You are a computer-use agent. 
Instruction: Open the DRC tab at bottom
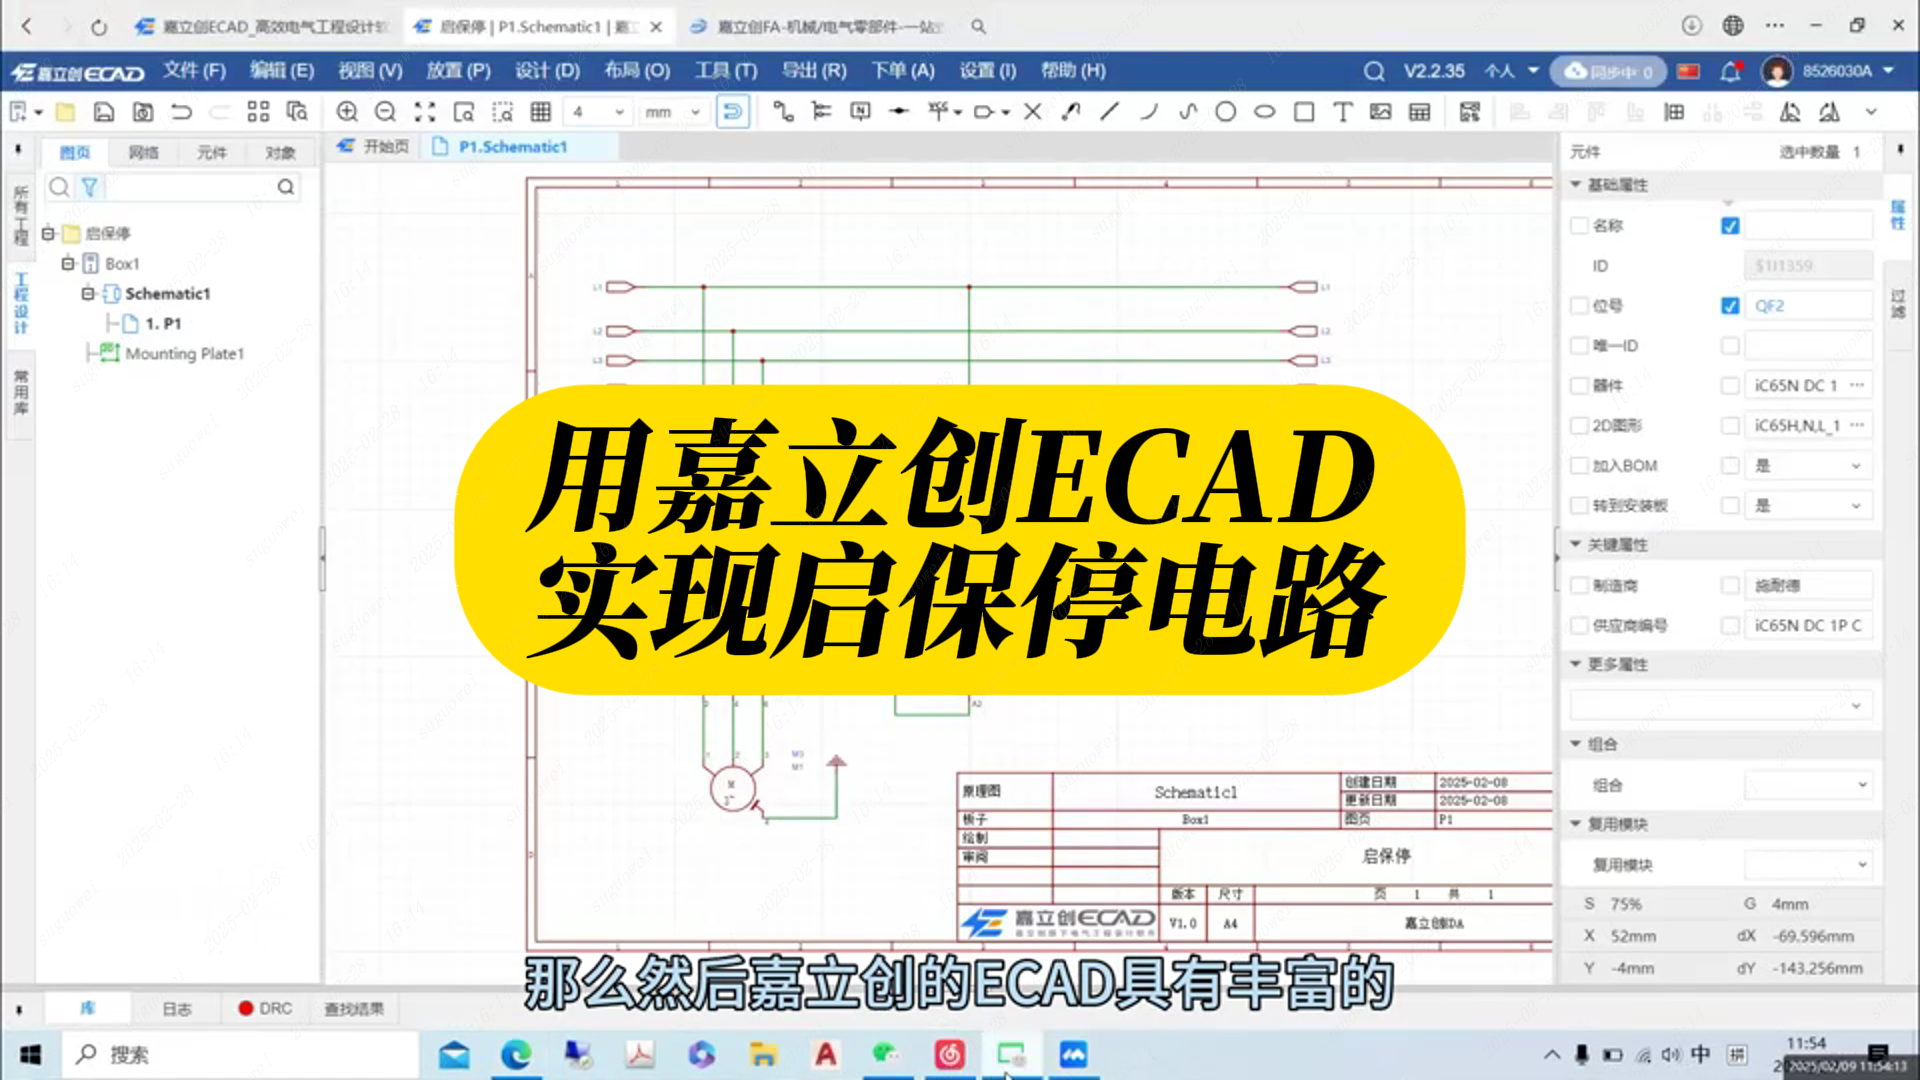point(265,1008)
